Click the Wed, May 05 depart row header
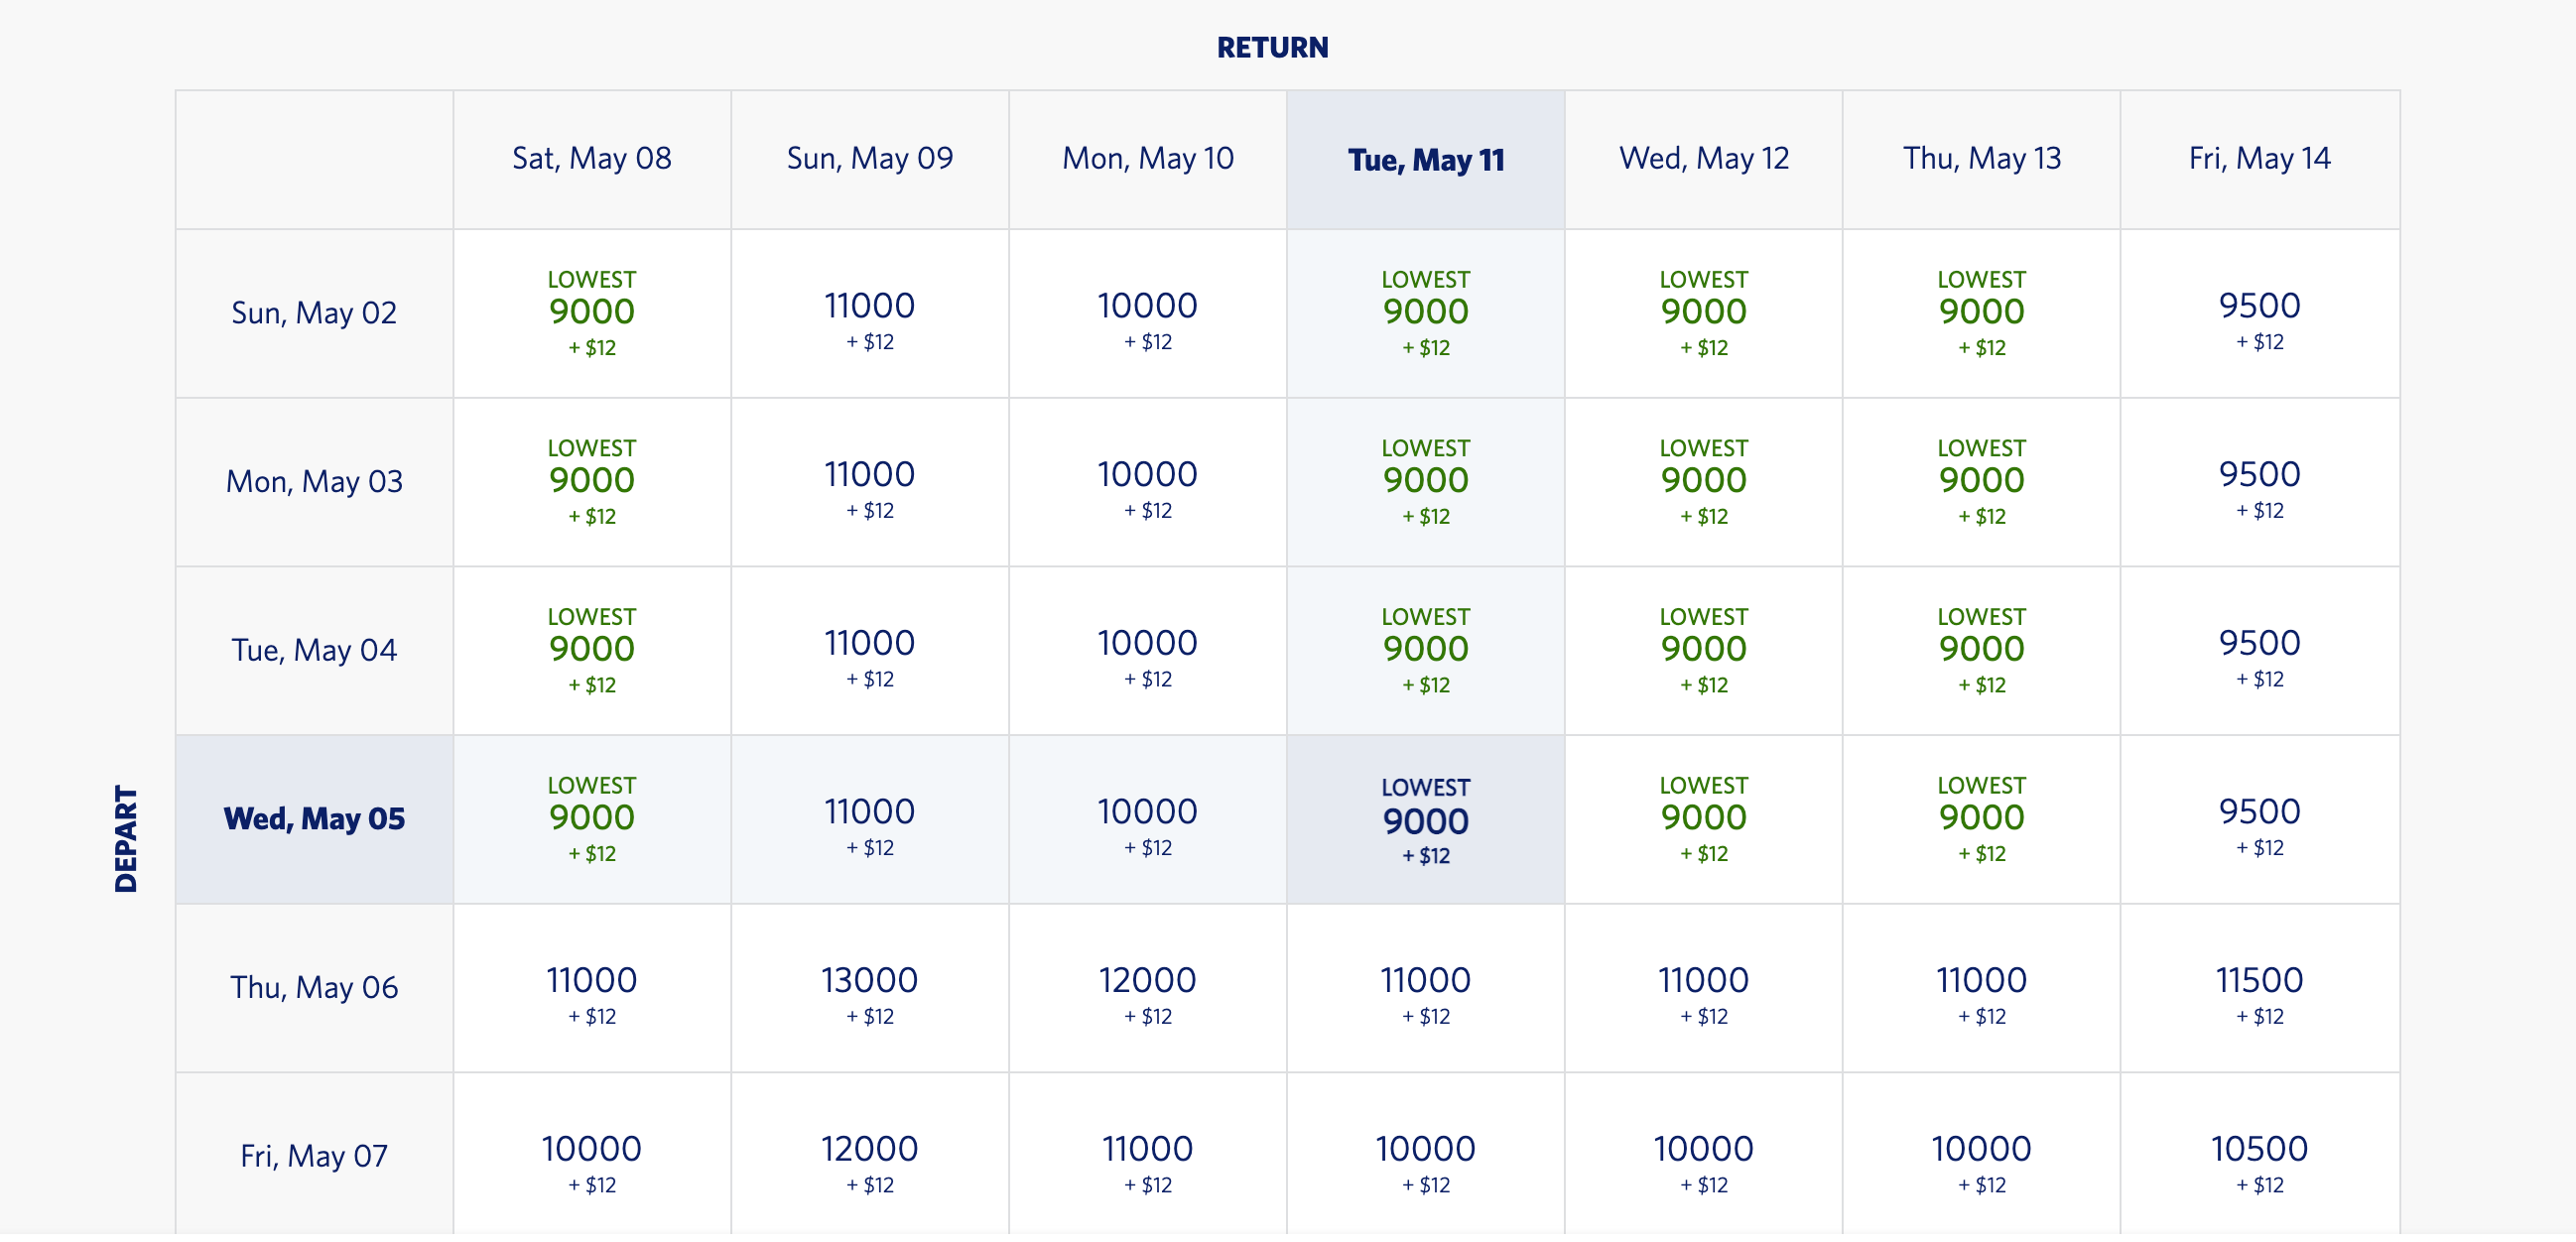The image size is (2576, 1242). click(x=314, y=821)
